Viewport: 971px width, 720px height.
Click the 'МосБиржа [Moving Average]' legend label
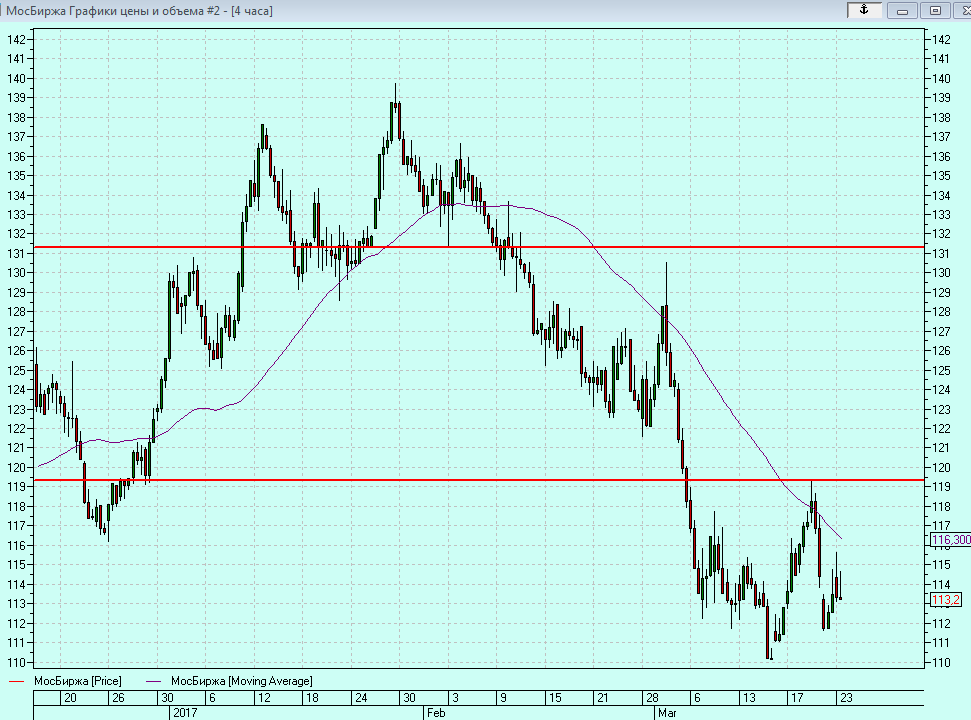(242, 681)
